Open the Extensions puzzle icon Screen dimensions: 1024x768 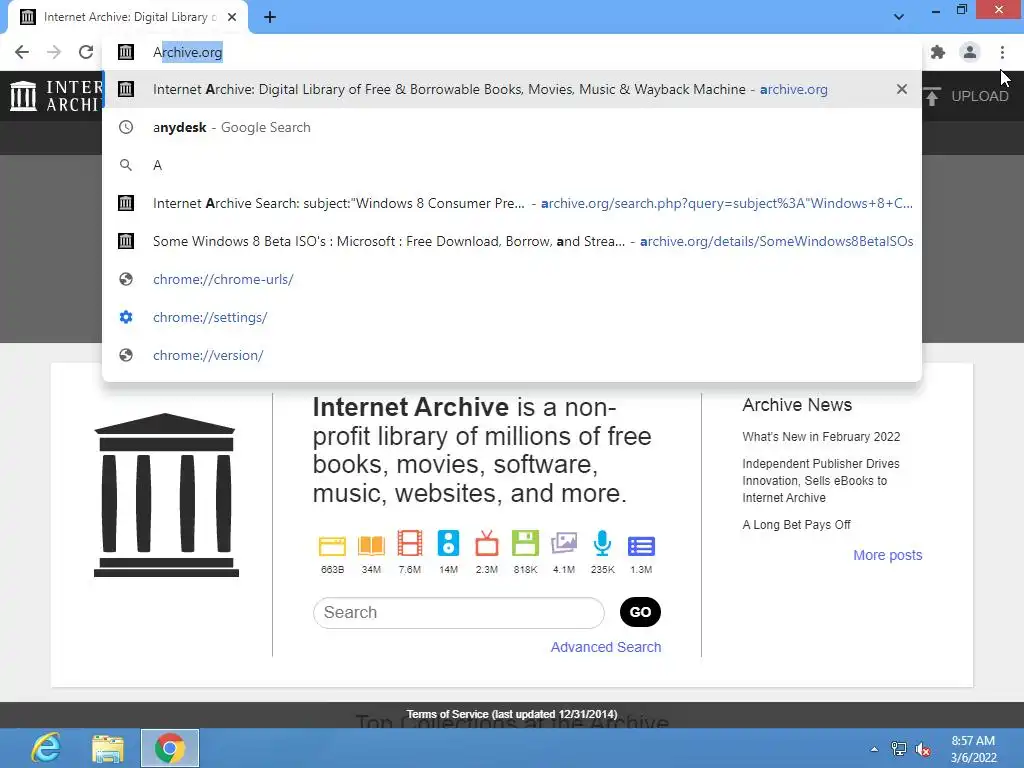pyautogui.click(x=938, y=52)
